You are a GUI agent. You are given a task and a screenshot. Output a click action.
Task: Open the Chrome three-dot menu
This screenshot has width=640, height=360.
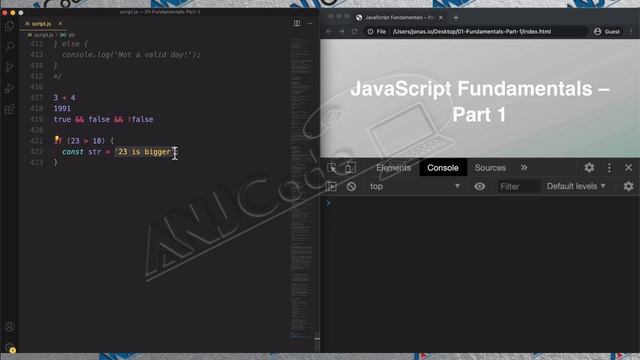coord(631,31)
